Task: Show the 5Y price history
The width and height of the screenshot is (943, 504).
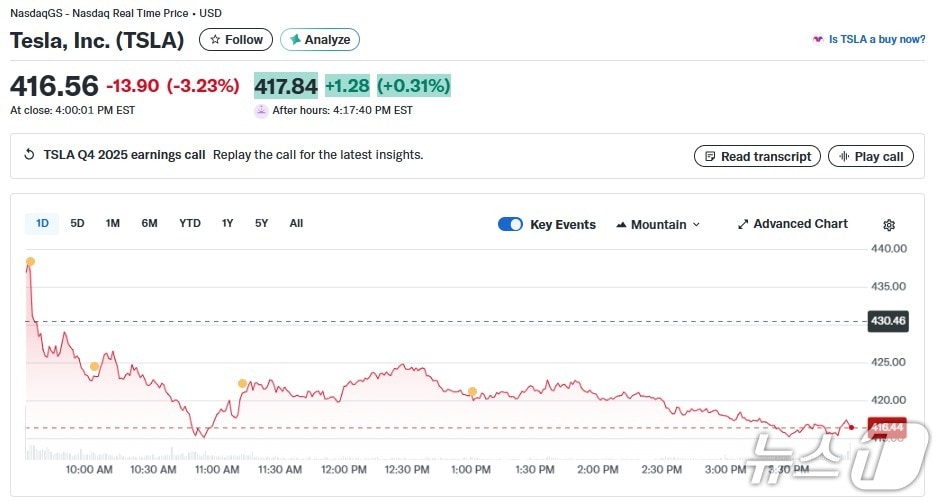Action: 261,224
